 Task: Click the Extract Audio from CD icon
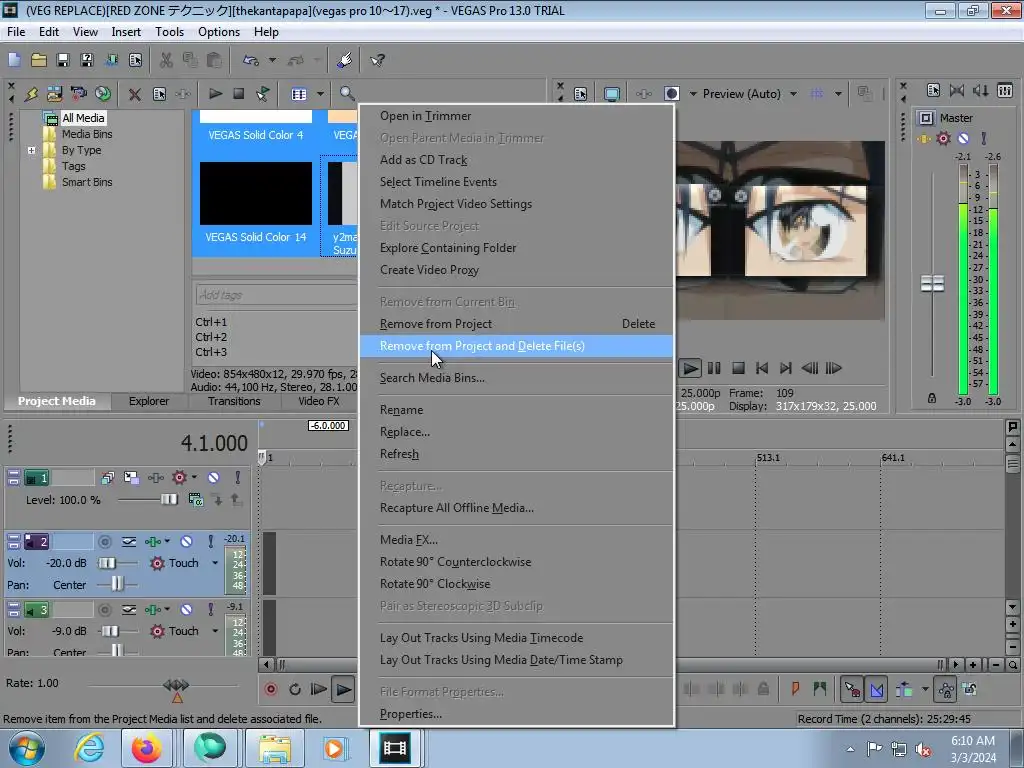(103, 94)
